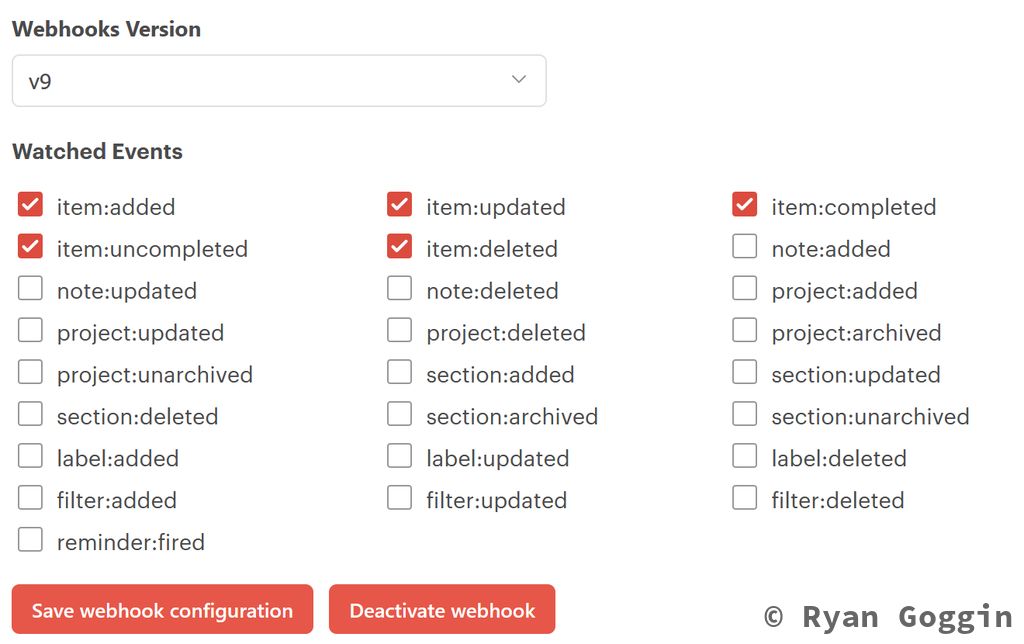This screenshot has height=644, width=1024.
Task: Enable the reminder:fired event
Action: 30,541
